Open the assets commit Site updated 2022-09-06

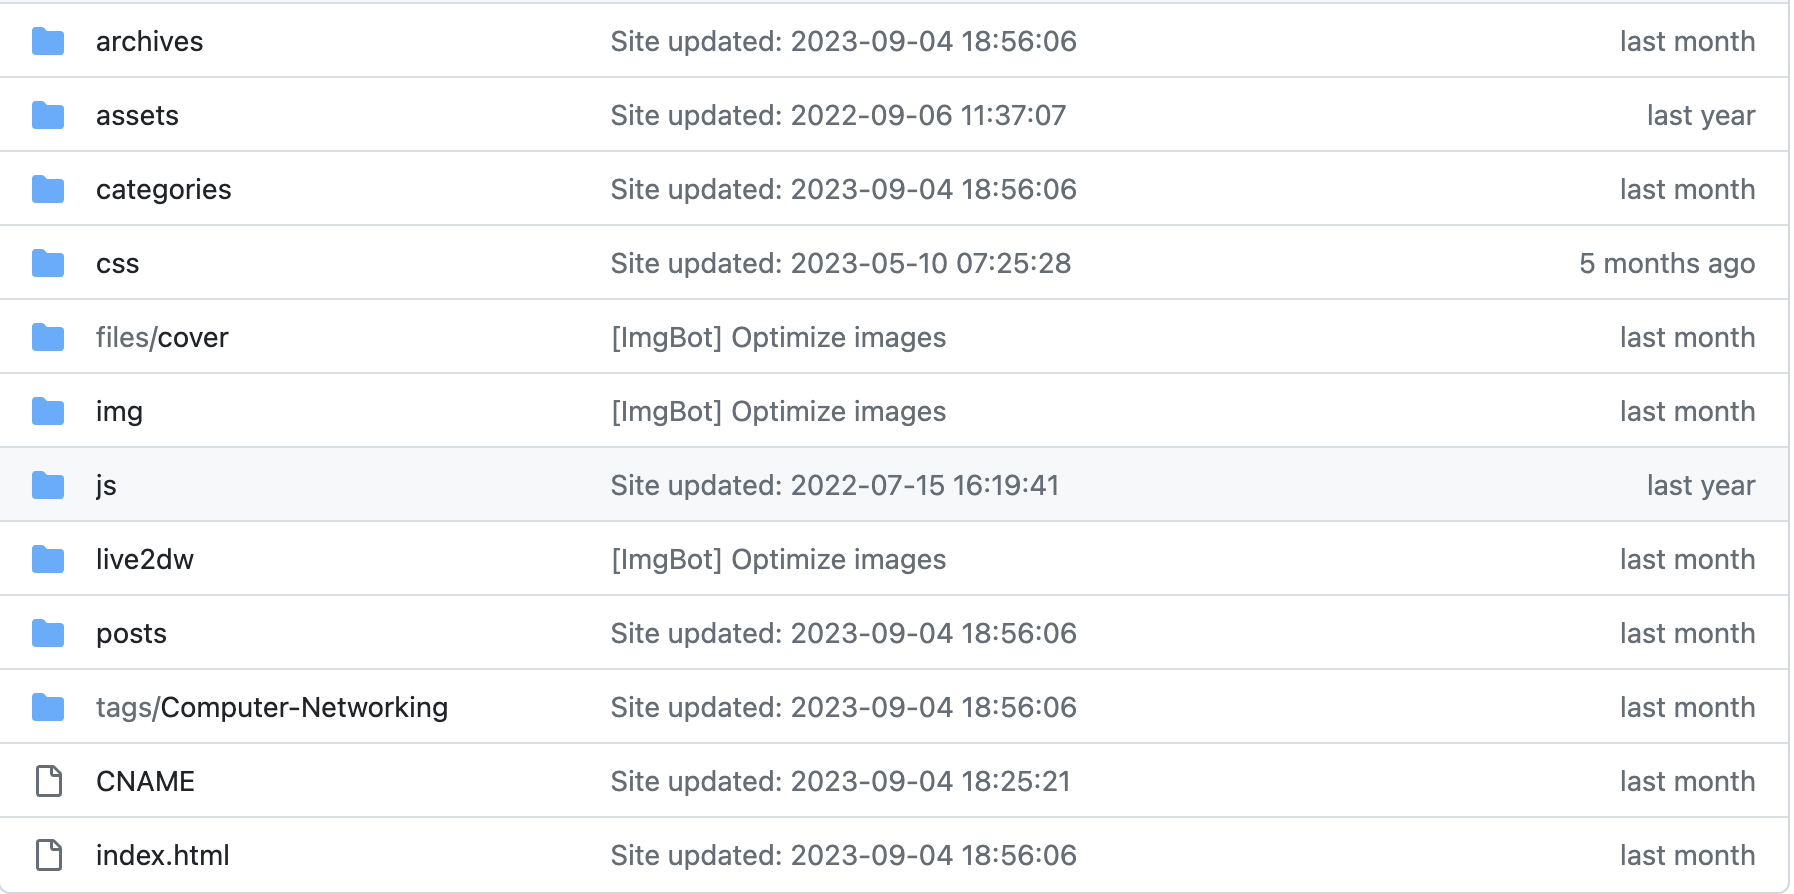coord(838,115)
